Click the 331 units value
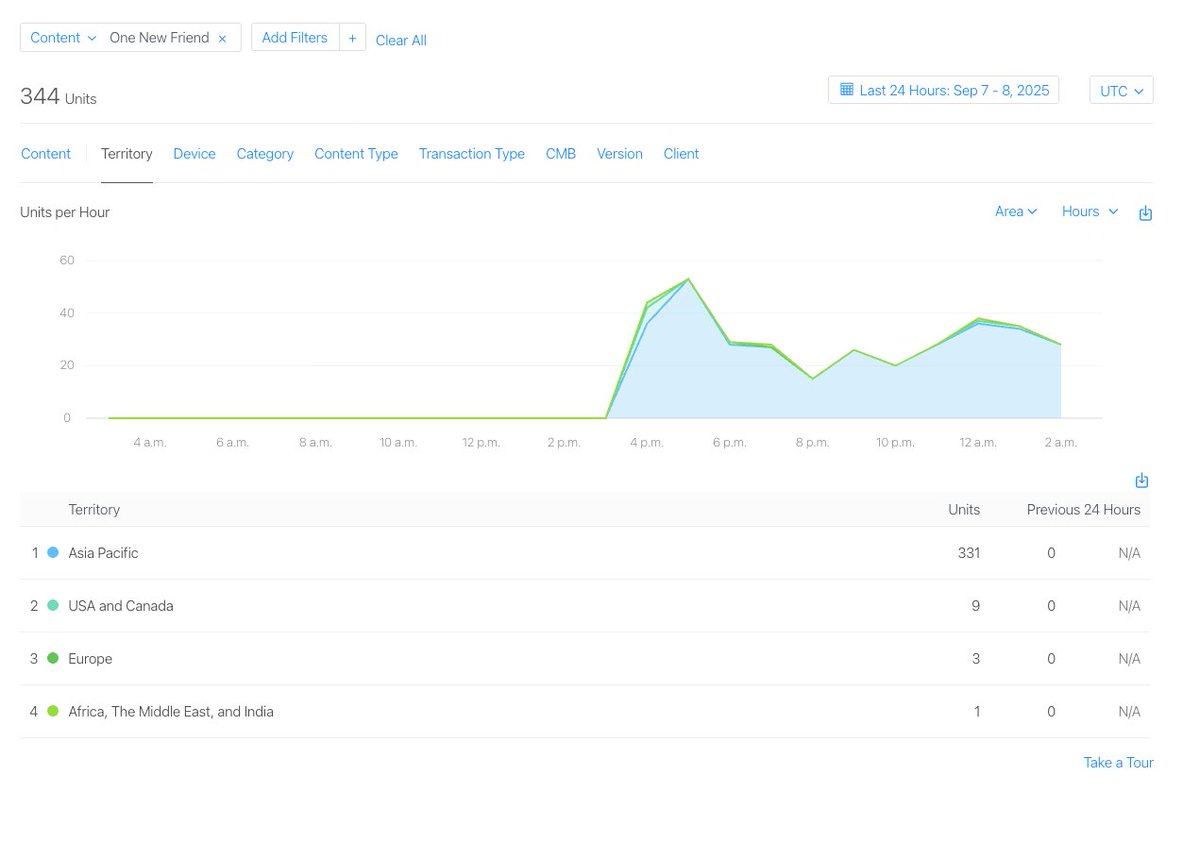The width and height of the screenshot is (1200, 843). [x=969, y=553]
